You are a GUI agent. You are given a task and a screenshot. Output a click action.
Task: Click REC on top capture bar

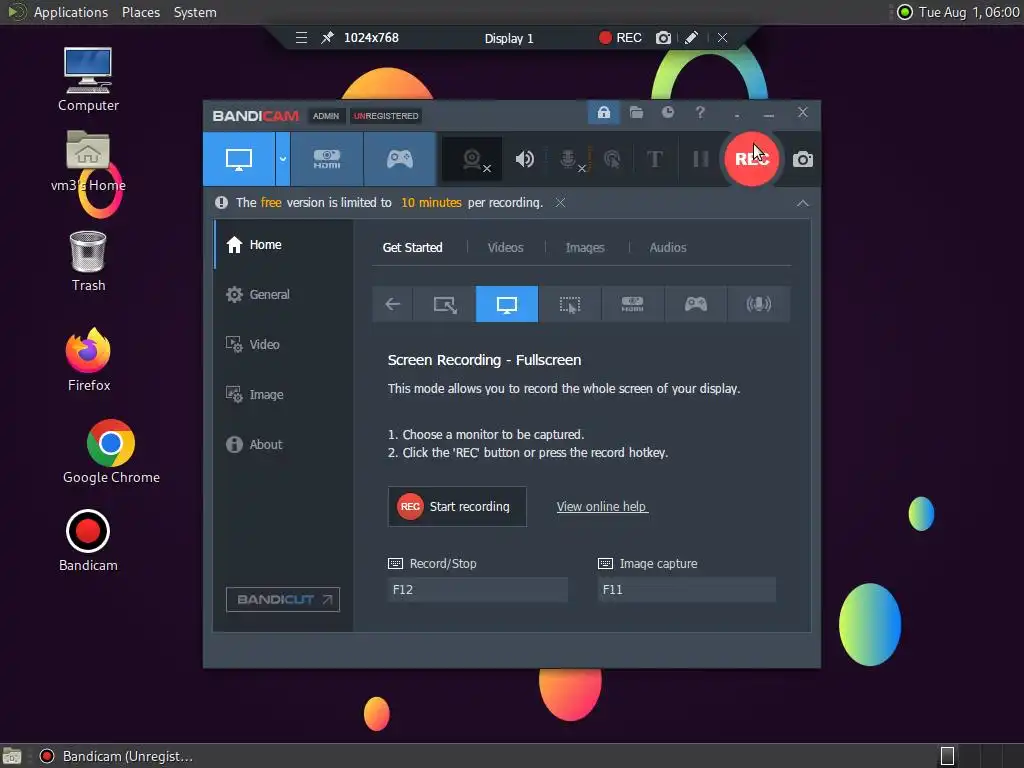click(620, 38)
